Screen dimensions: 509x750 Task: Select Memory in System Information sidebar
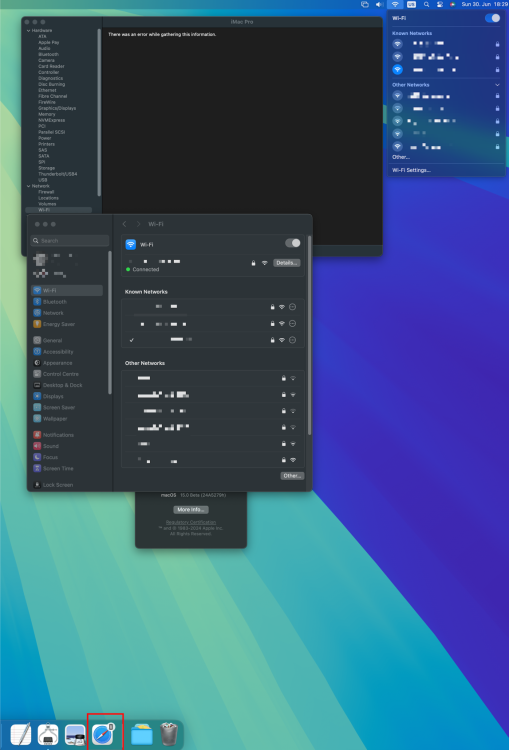tap(47, 114)
